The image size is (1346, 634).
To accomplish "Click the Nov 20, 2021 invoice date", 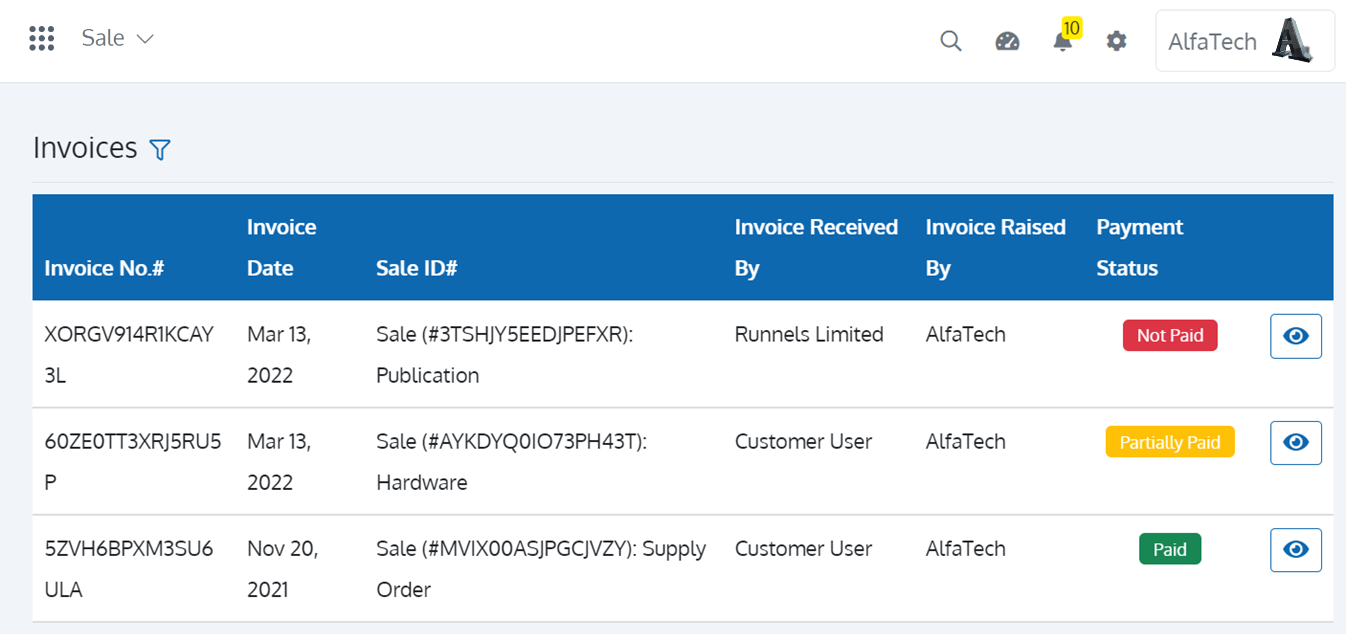I will coord(283,569).
